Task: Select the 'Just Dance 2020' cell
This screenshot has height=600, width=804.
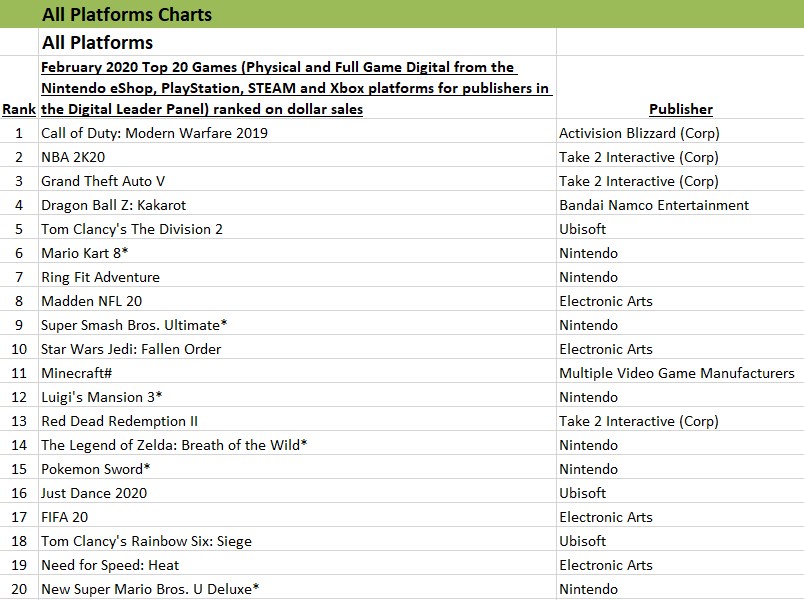Action: [94, 493]
